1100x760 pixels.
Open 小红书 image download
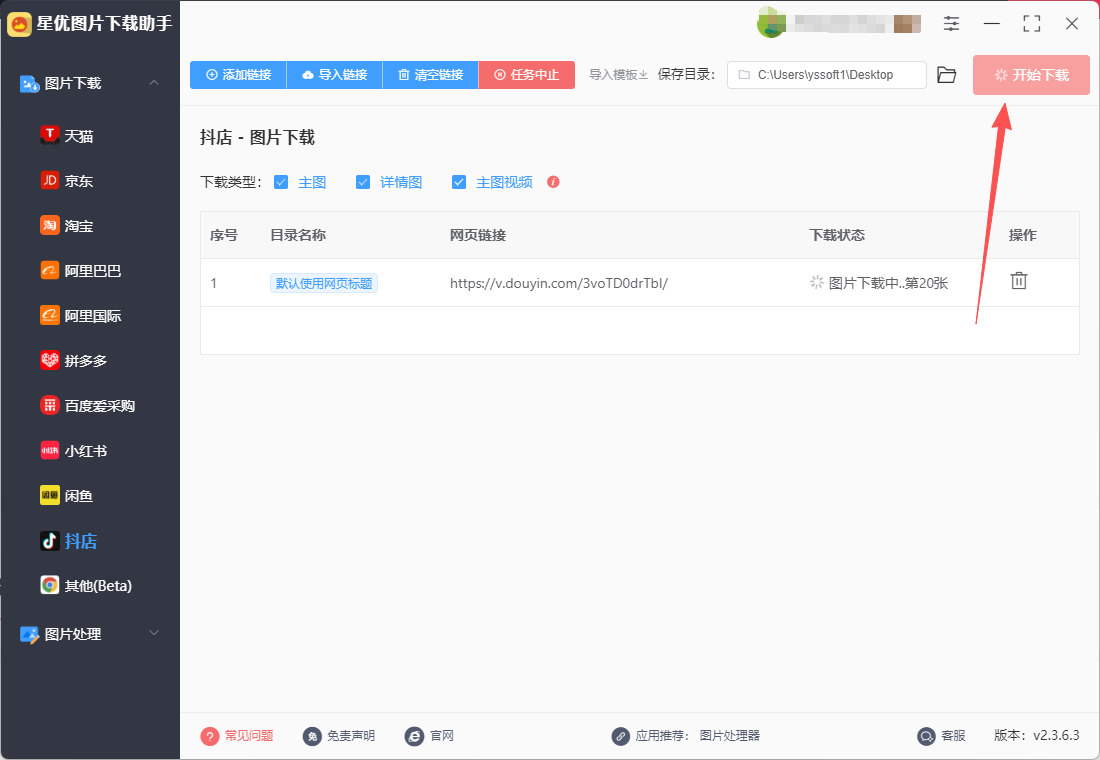pyautogui.click(x=74, y=450)
